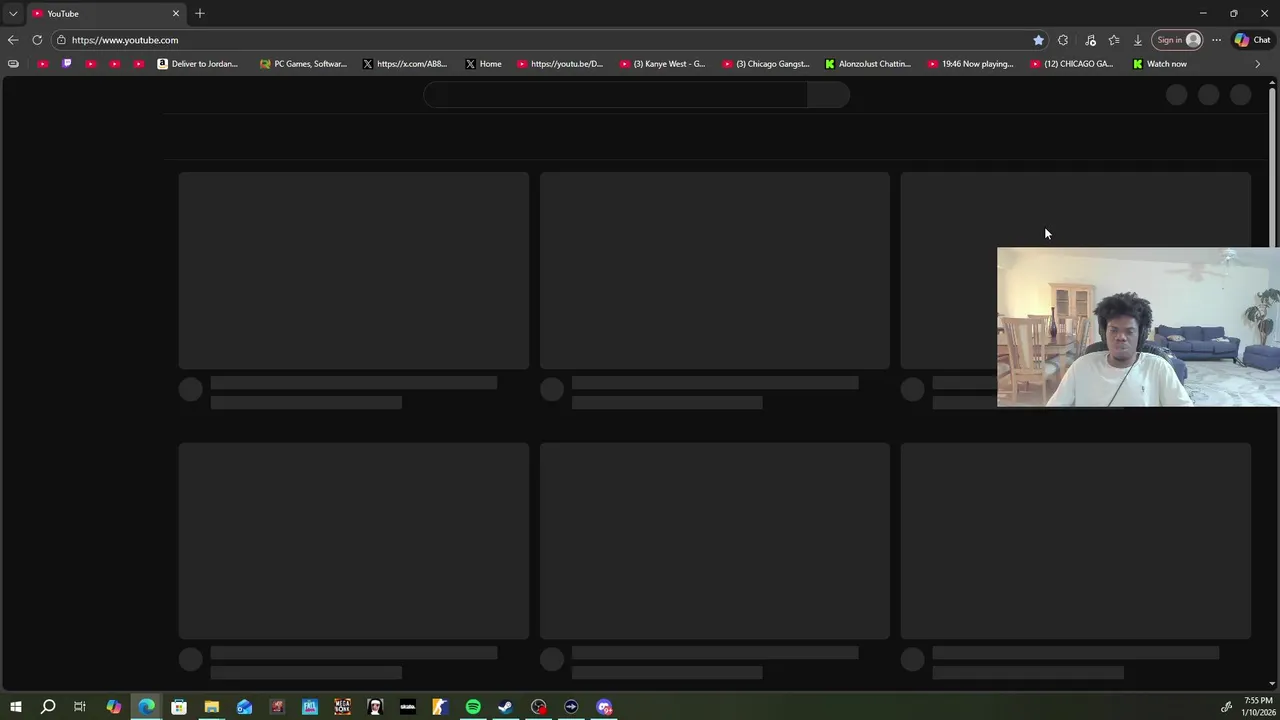Open the Extensions puzzle icon

point(1063,40)
